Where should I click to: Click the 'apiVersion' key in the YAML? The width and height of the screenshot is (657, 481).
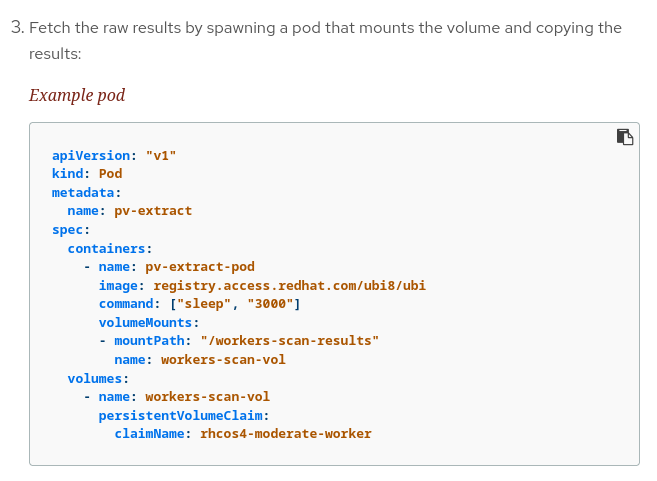tap(91, 155)
